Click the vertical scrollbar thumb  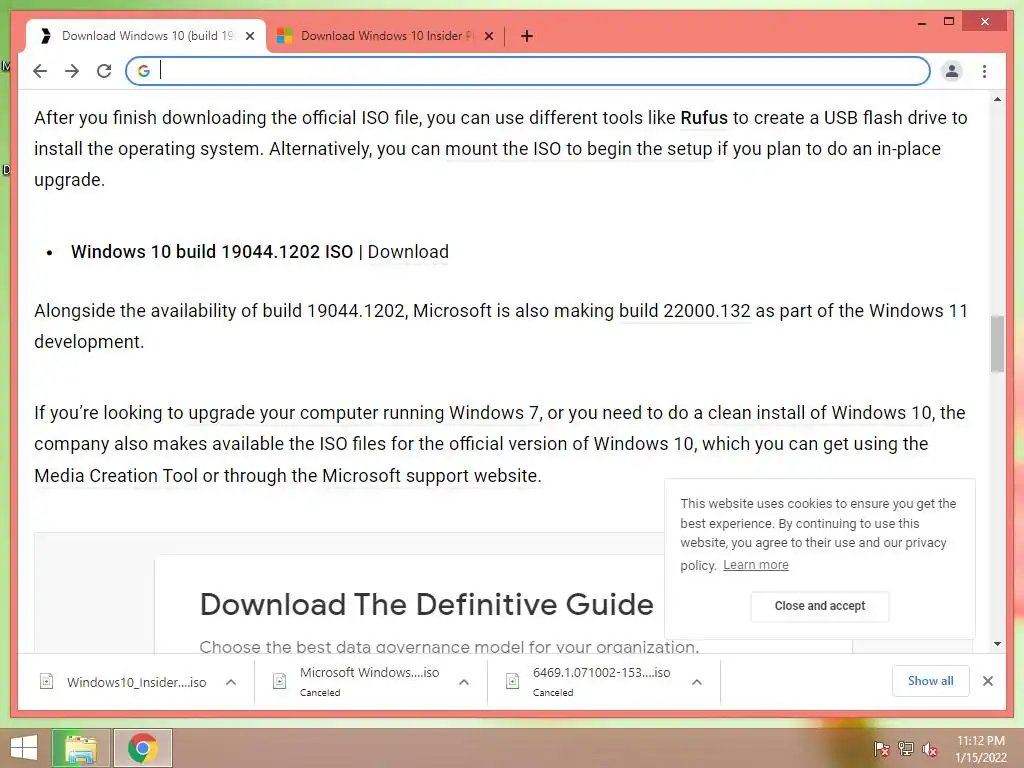click(997, 344)
